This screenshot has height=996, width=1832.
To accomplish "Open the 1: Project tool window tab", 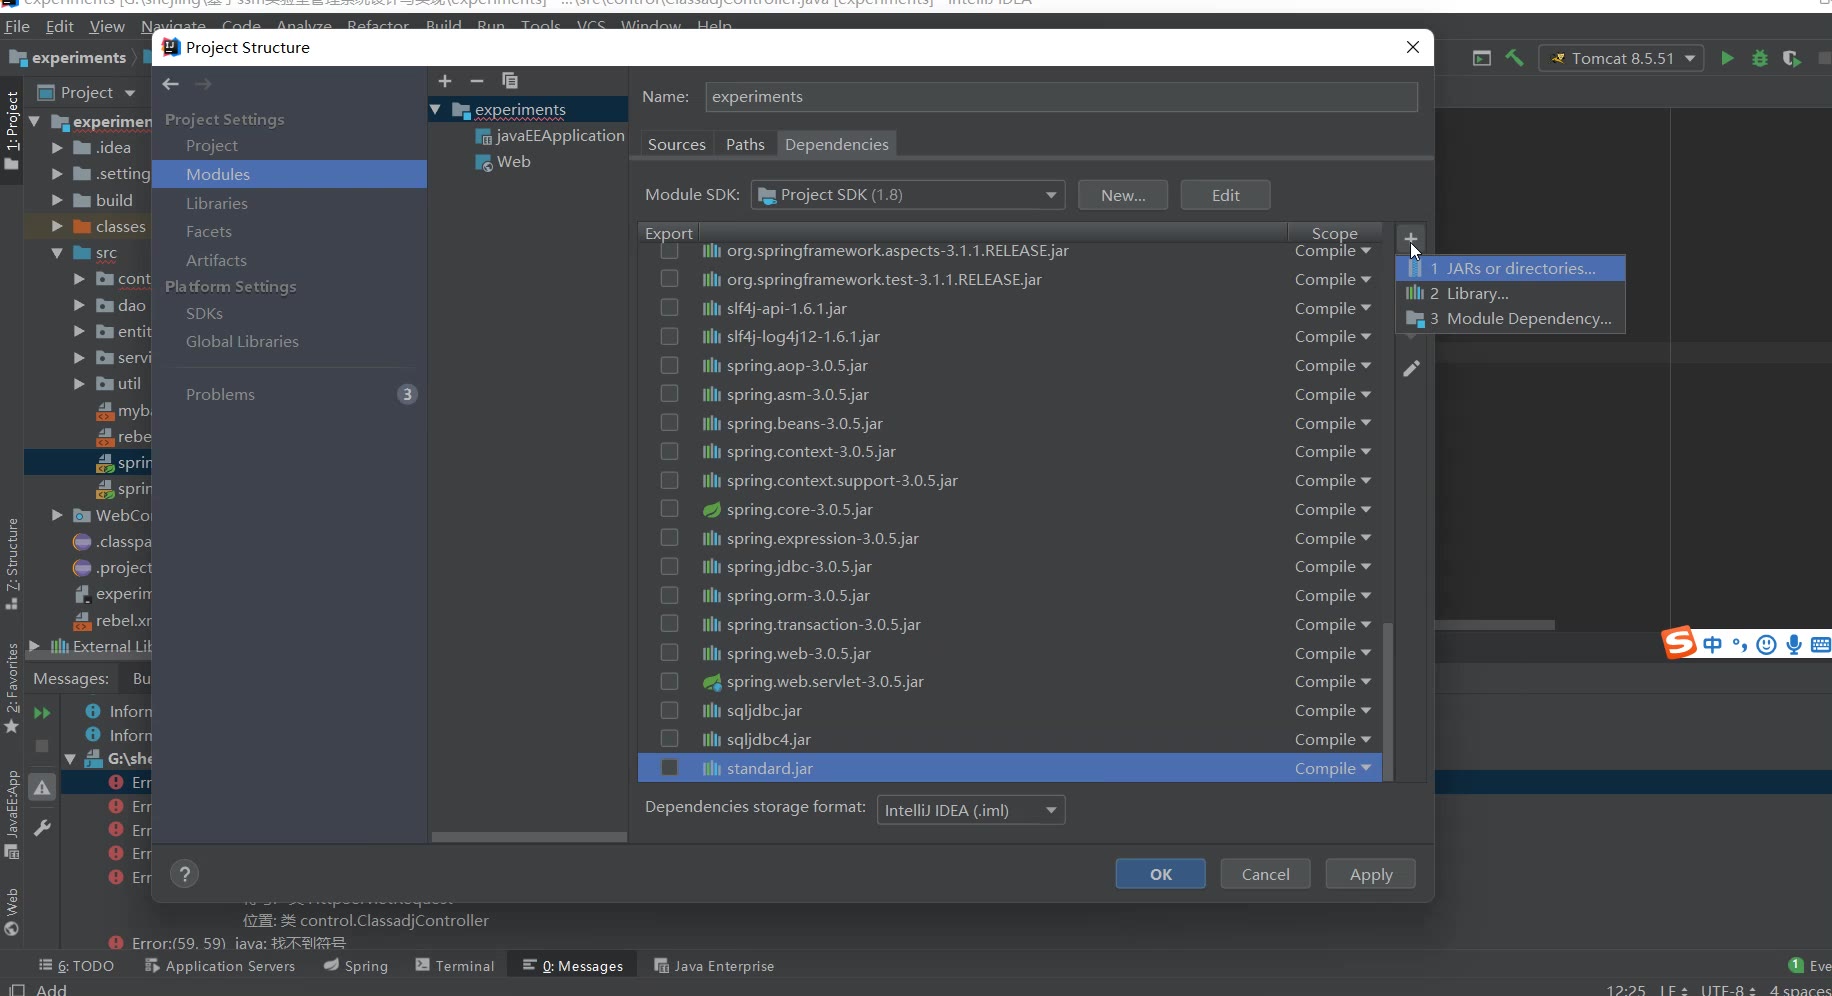I will point(12,130).
